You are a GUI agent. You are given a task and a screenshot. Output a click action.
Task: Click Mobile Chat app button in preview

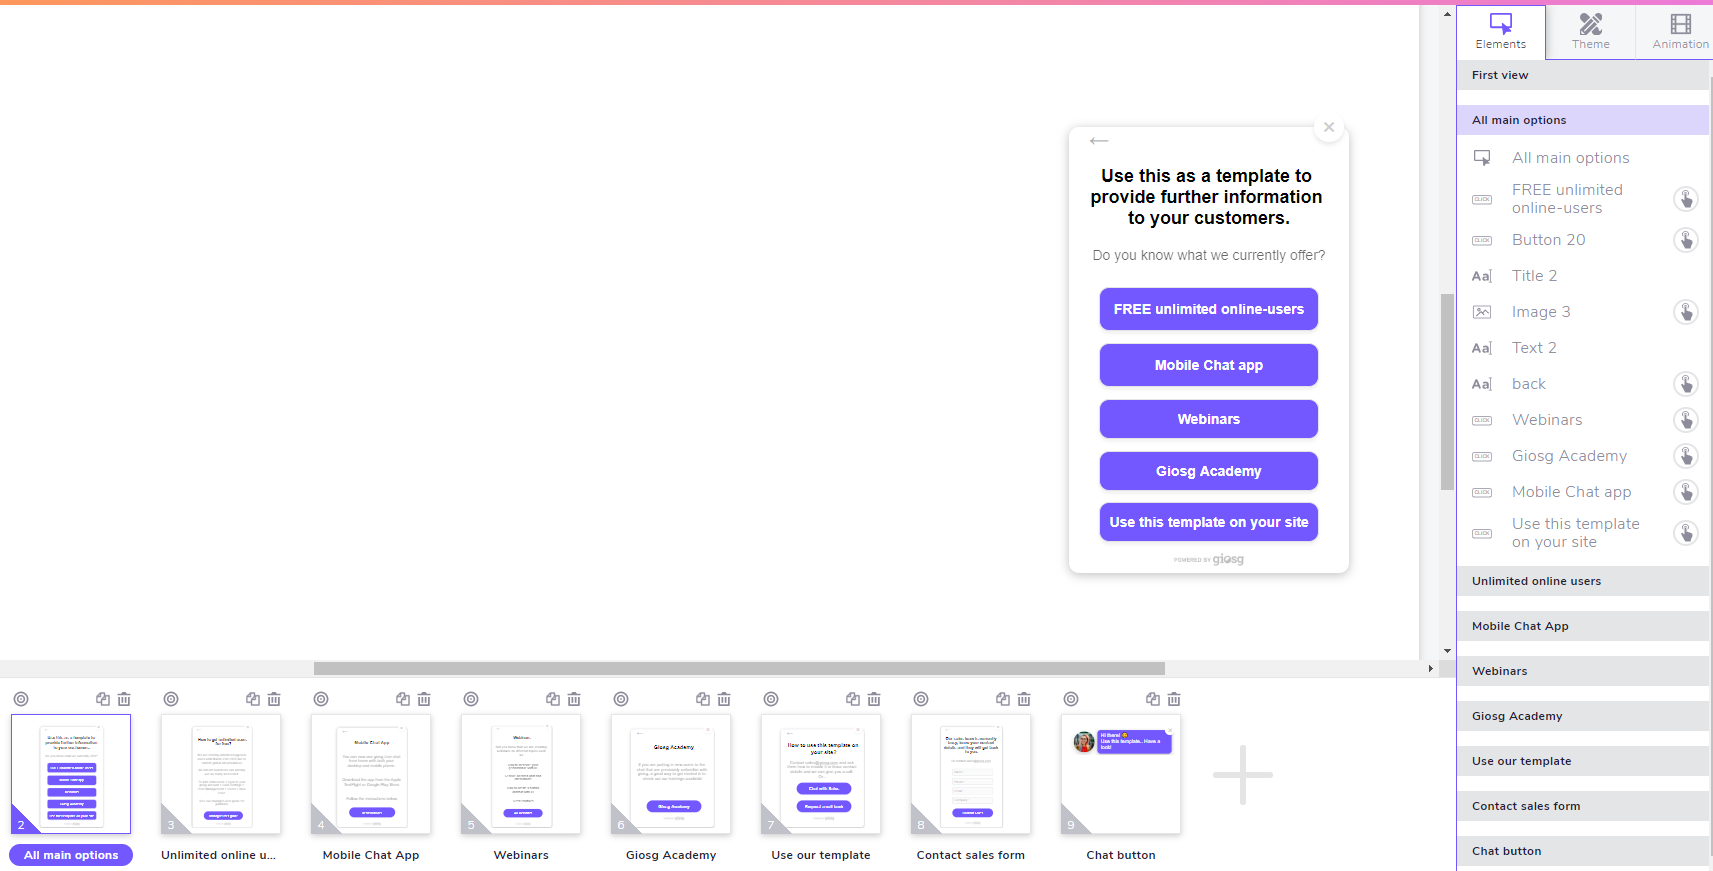tap(1208, 365)
